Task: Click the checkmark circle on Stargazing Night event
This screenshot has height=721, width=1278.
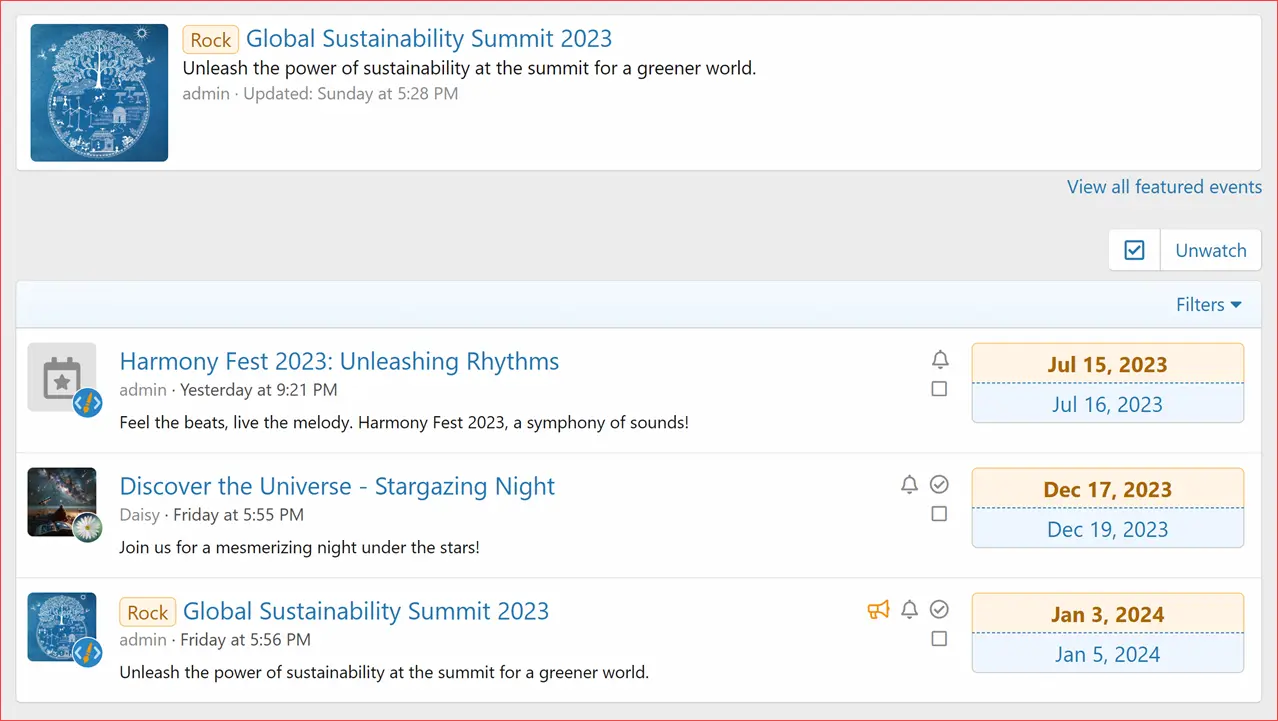Action: pos(939,484)
